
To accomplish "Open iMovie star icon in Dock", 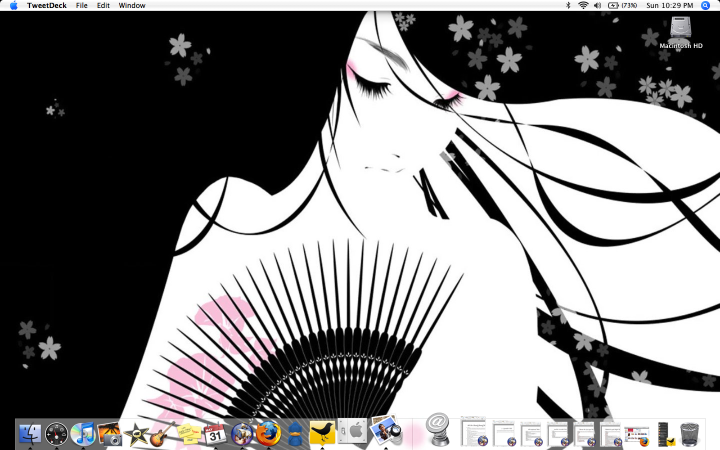I will (x=136, y=434).
